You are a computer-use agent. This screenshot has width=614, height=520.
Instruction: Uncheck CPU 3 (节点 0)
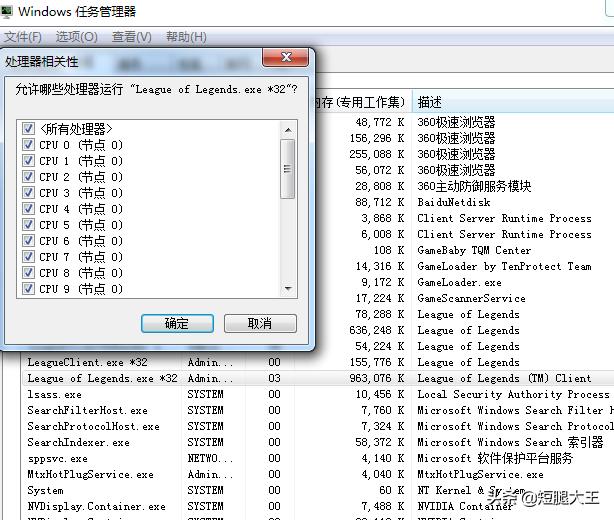click(x=28, y=193)
